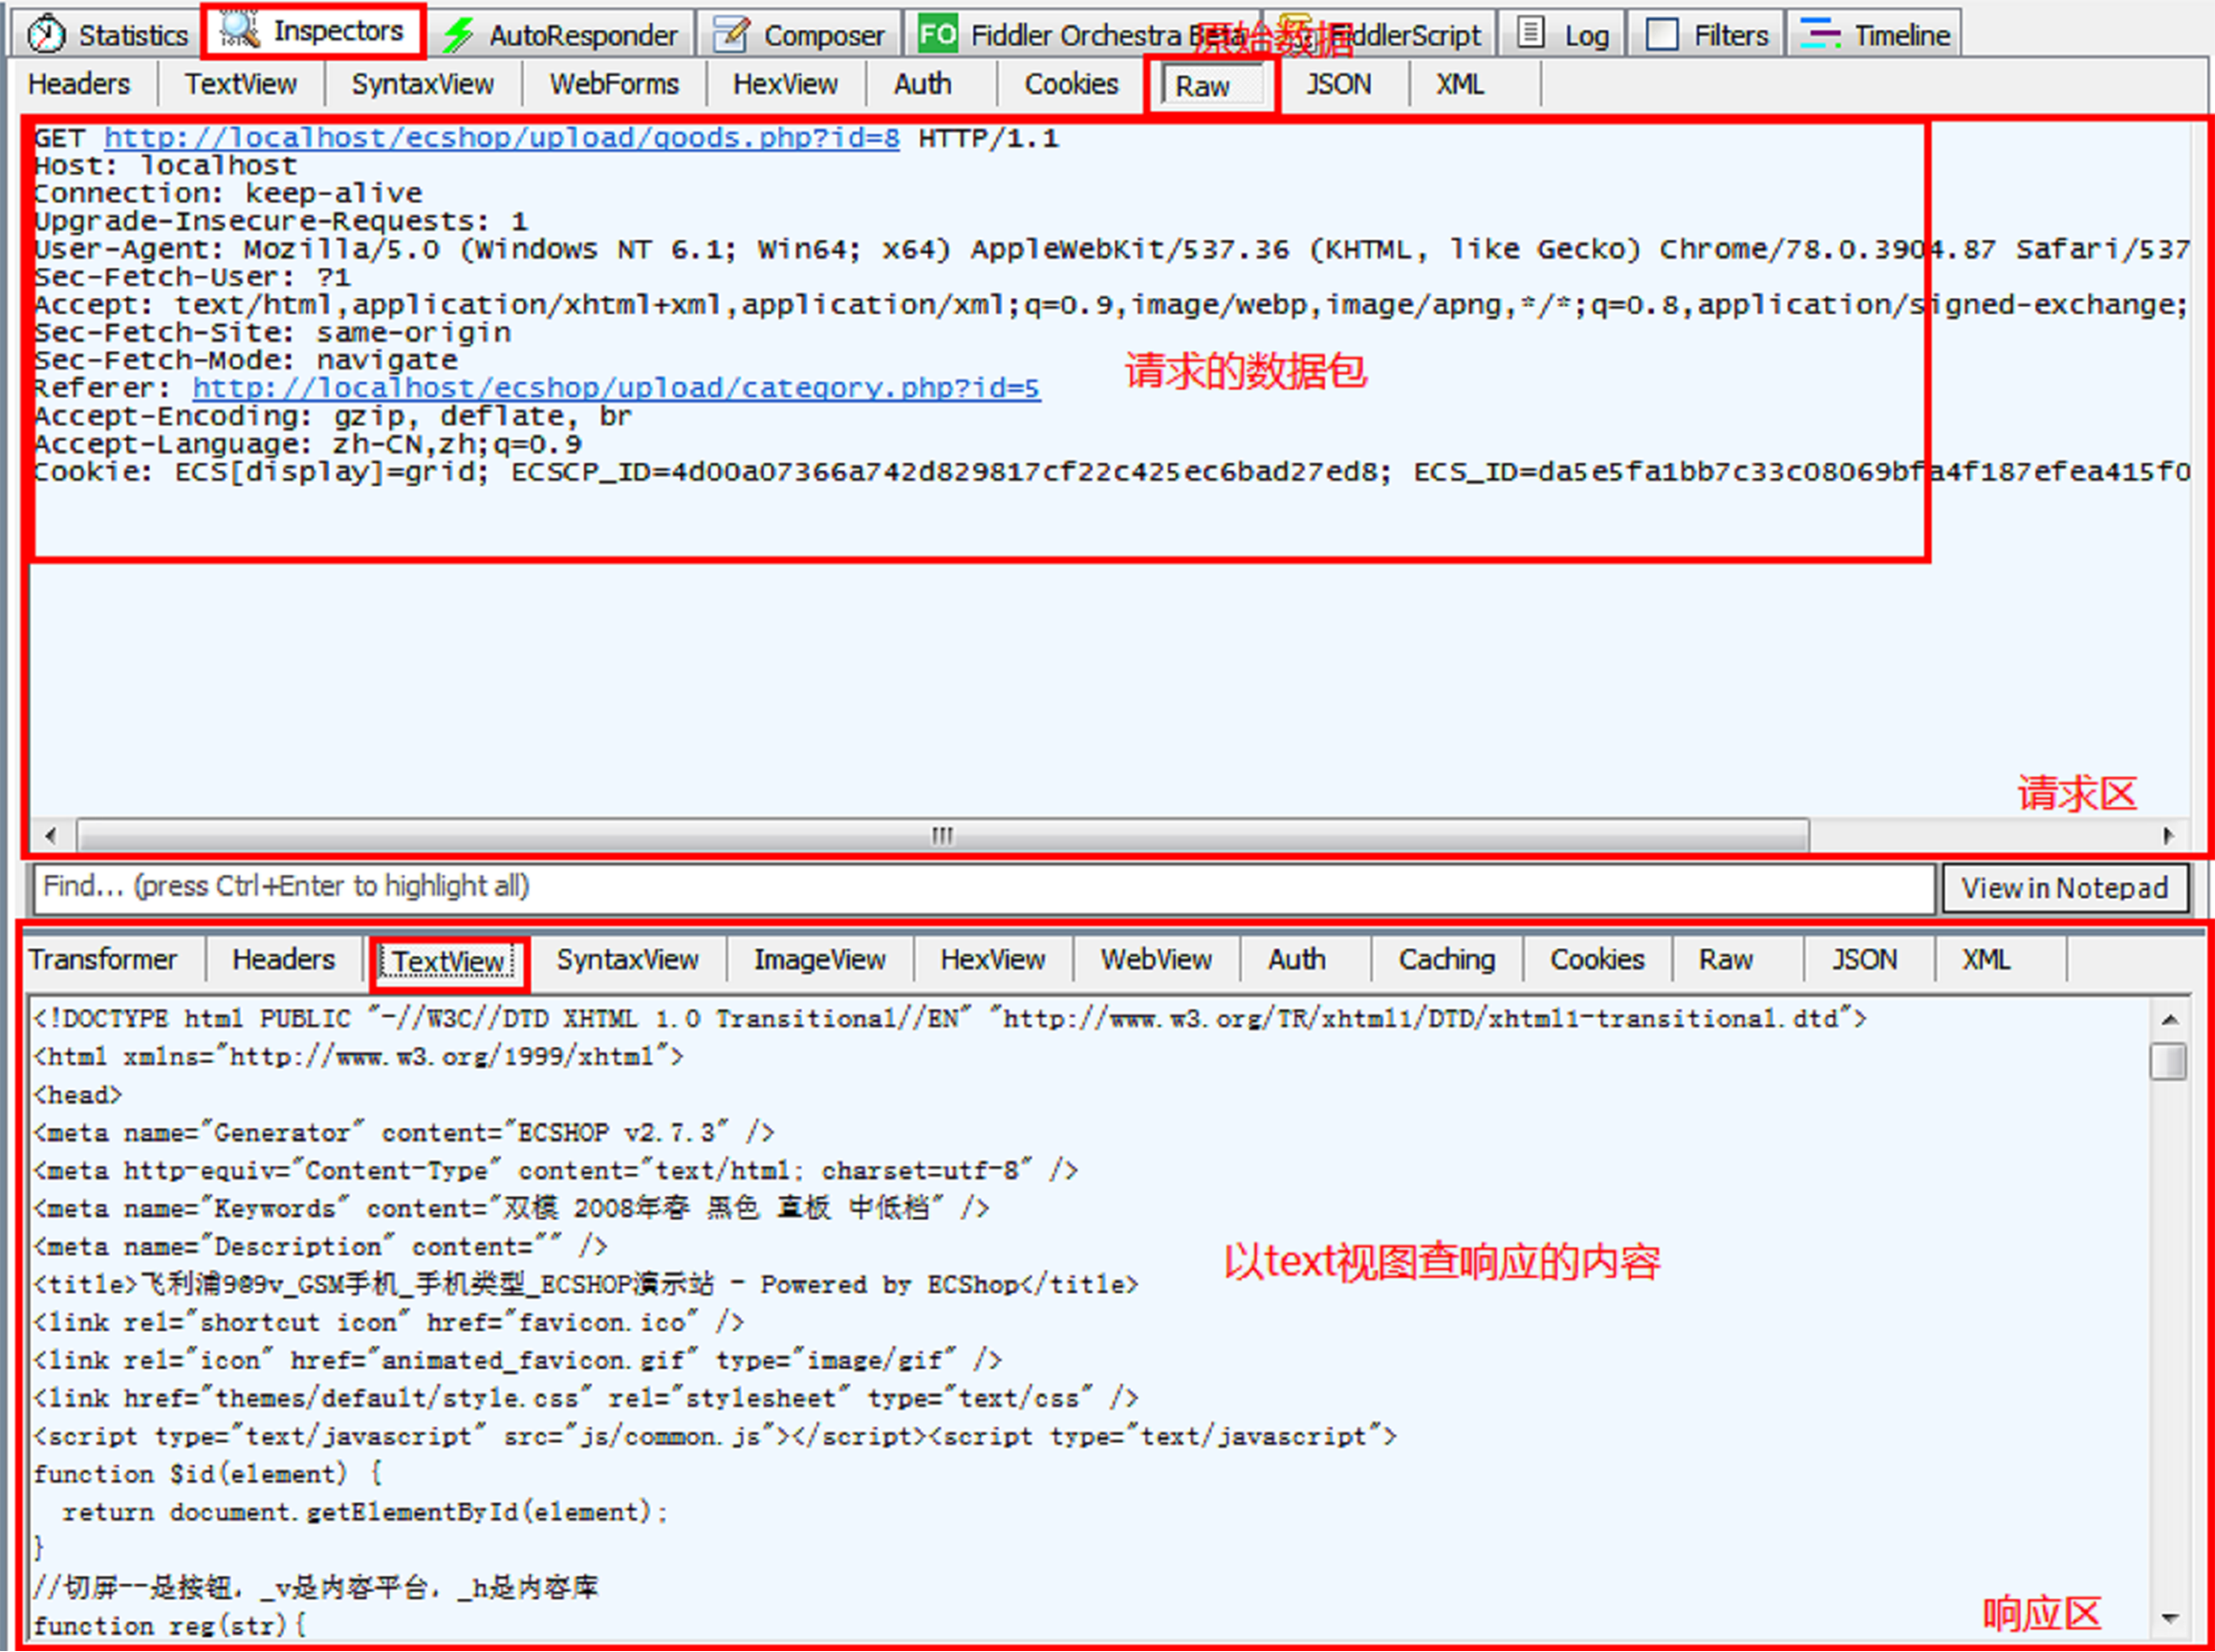Open the response Raw tab
Viewport: 2215px width, 1652px height.
[1726, 960]
